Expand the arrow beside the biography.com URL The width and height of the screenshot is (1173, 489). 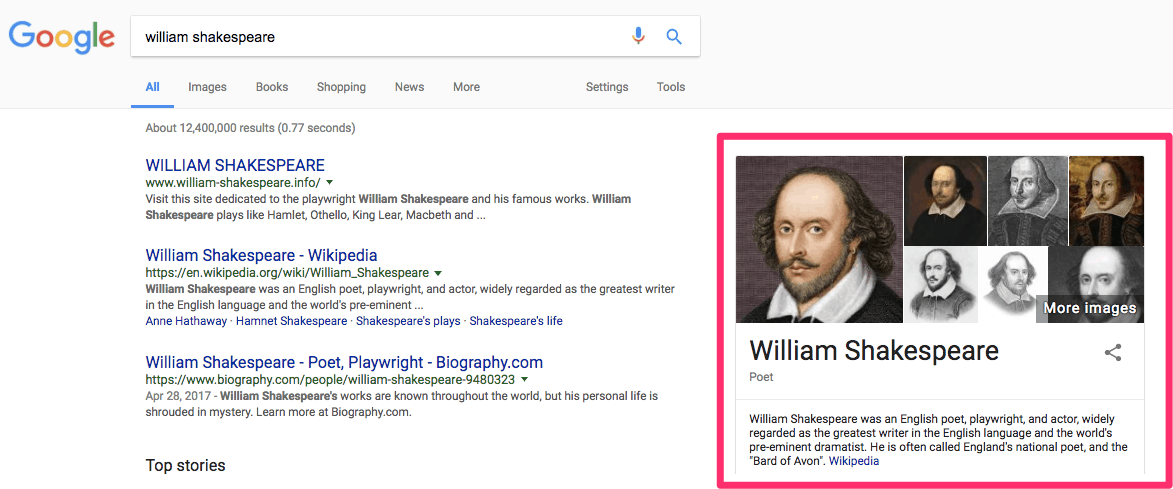click(x=524, y=380)
